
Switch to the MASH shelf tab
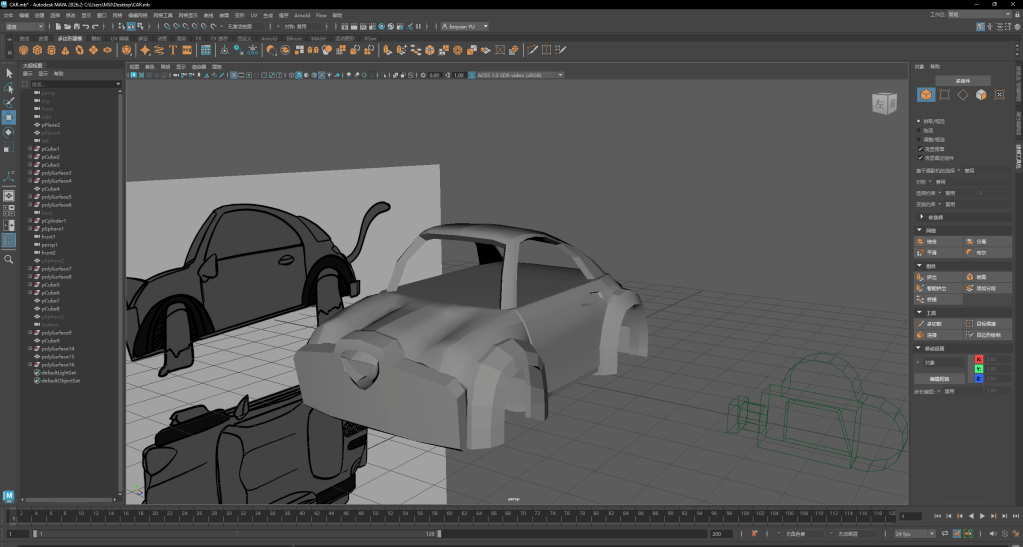click(318, 38)
